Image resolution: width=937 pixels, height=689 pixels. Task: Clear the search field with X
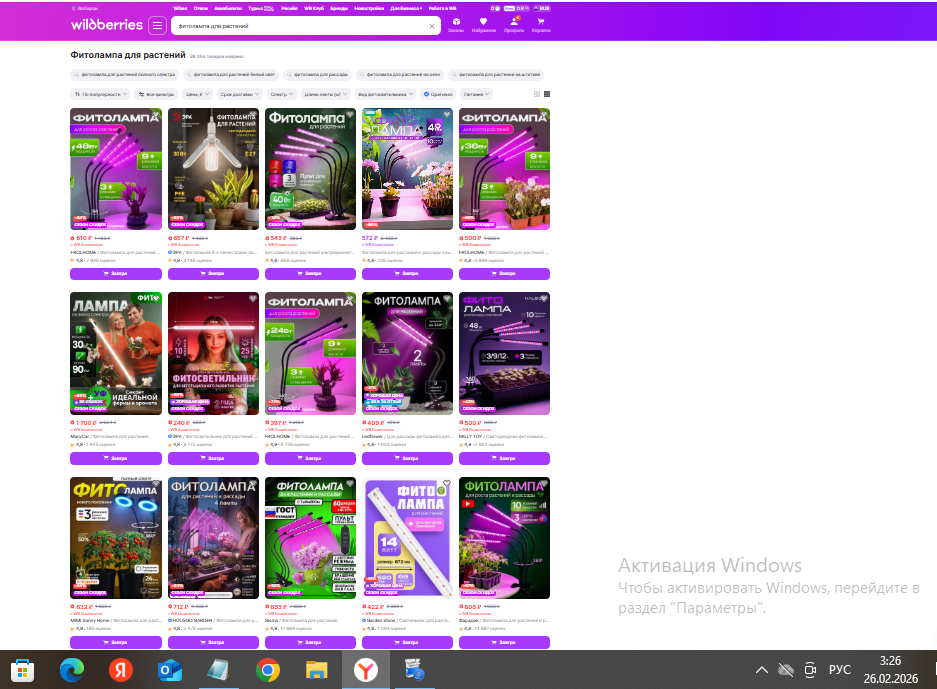[x=432, y=26]
